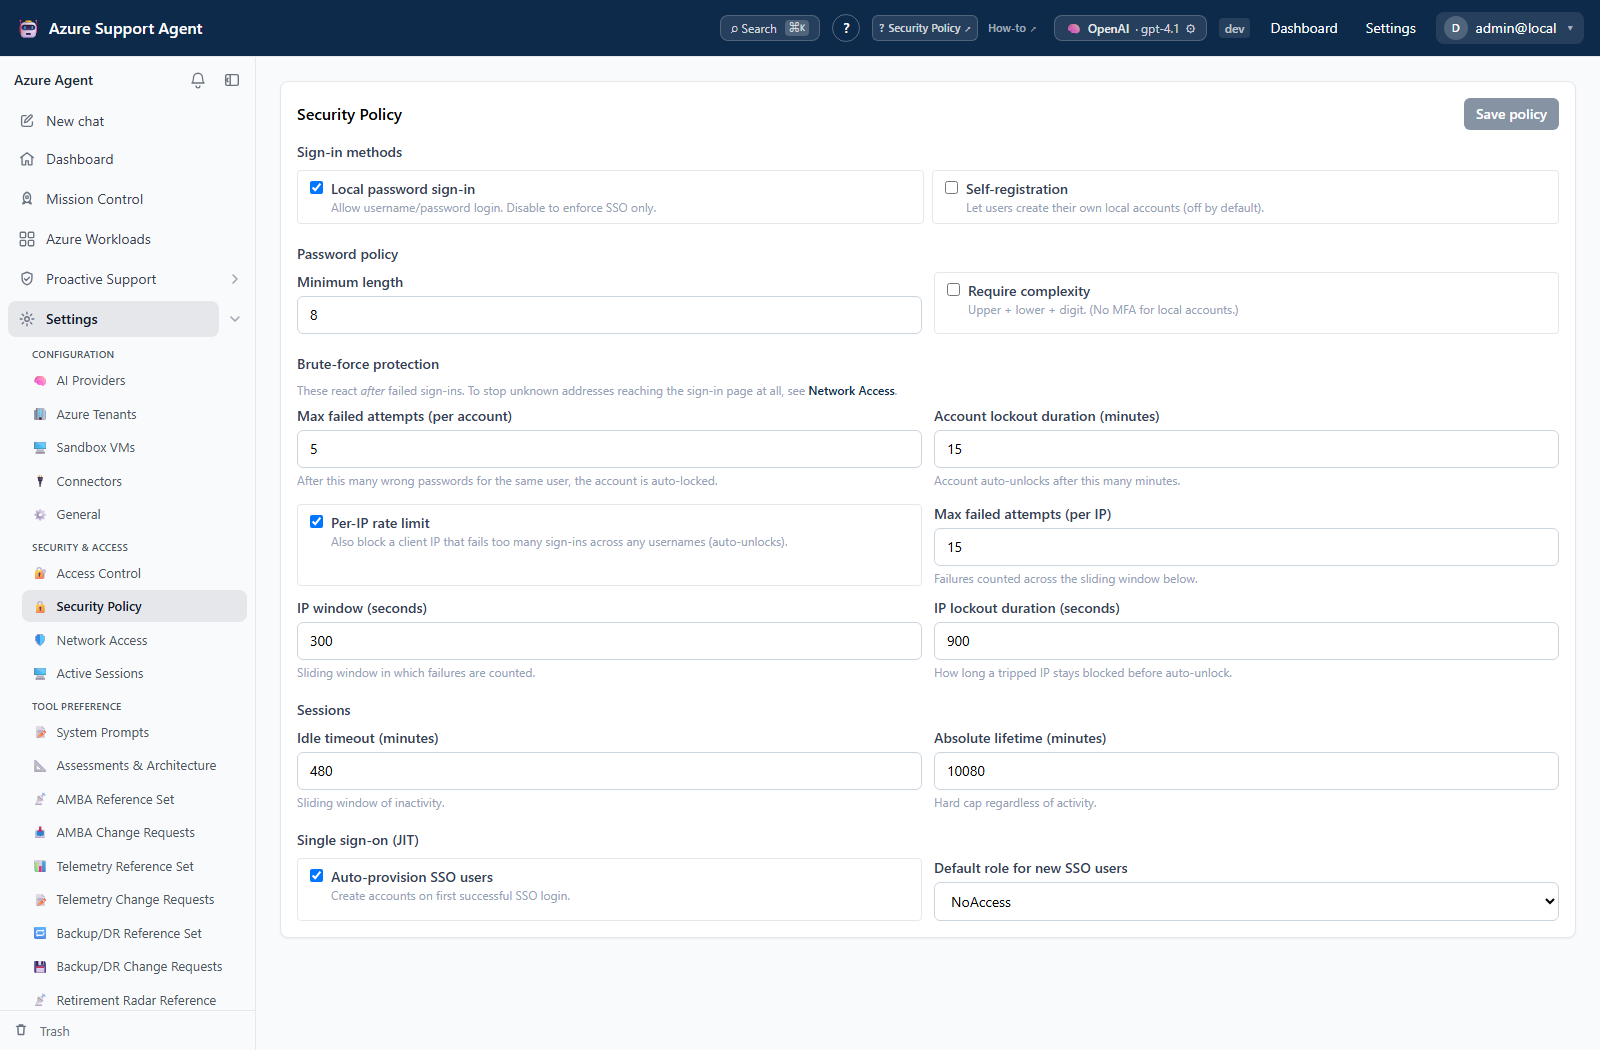
Task: Focus IP lockout duration field
Action: (1246, 641)
